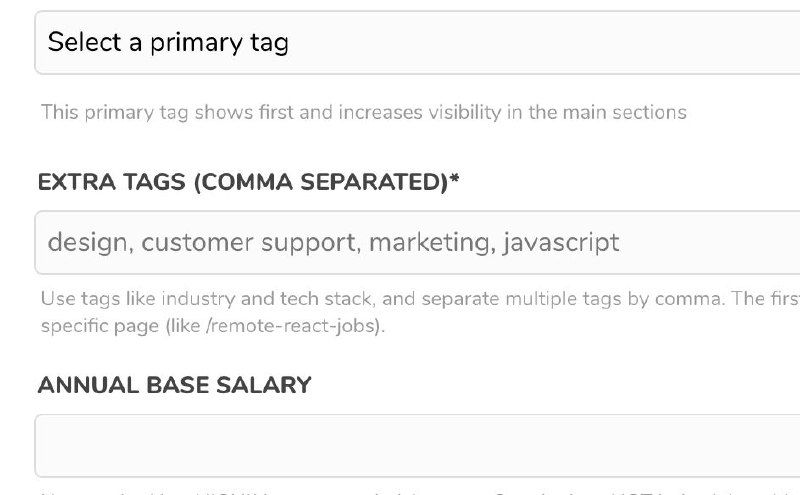Image resolution: width=800 pixels, height=495 pixels.
Task: Click the 'ANNUAL BASE SALARY' label
Action: coord(175,385)
